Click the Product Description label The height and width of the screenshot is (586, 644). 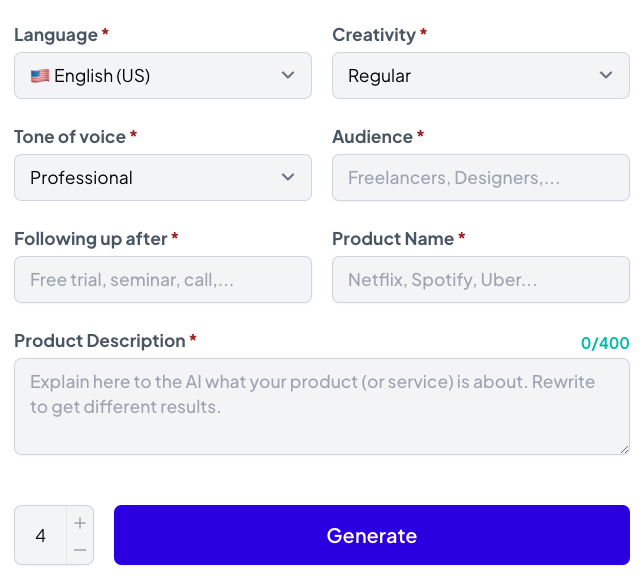[x=100, y=341]
